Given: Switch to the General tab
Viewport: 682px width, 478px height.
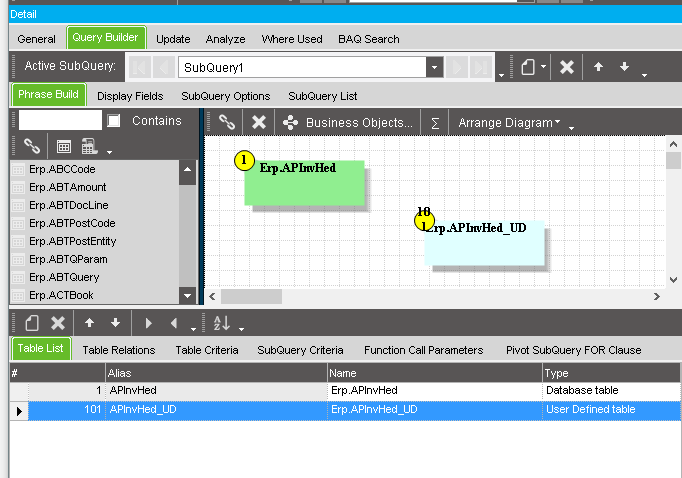Looking at the screenshot, I should coord(37,39).
